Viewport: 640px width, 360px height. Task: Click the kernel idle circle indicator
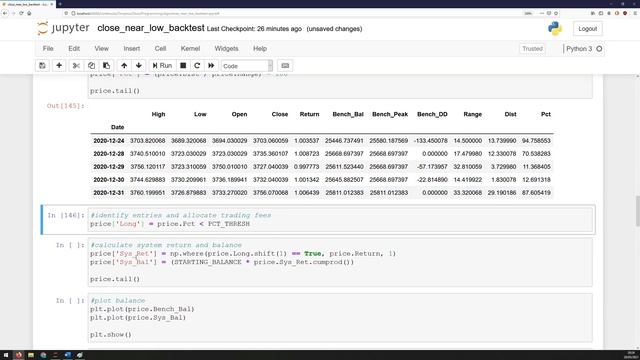click(599, 49)
